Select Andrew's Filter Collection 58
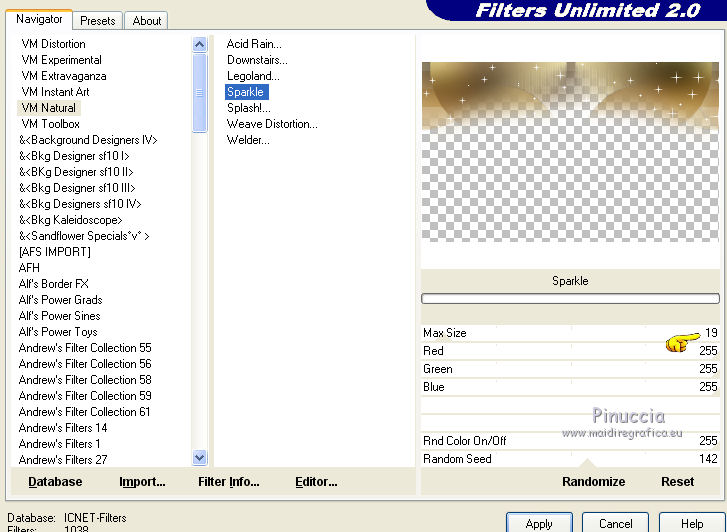This screenshot has width=727, height=532. point(85,380)
